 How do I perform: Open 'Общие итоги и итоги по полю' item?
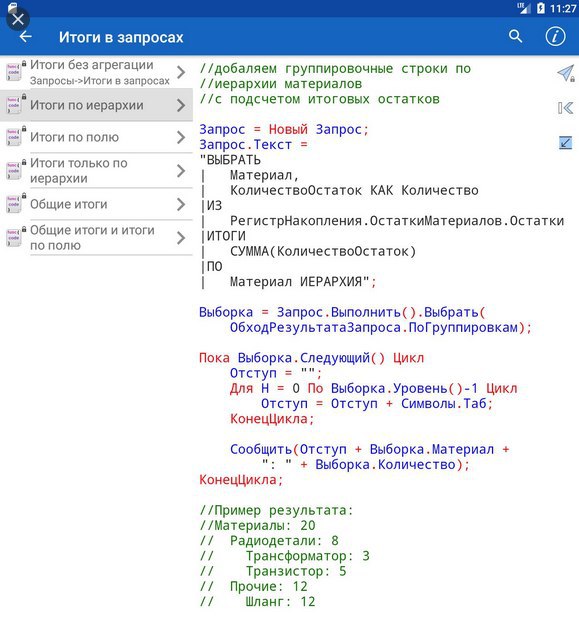click(x=96, y=238)
